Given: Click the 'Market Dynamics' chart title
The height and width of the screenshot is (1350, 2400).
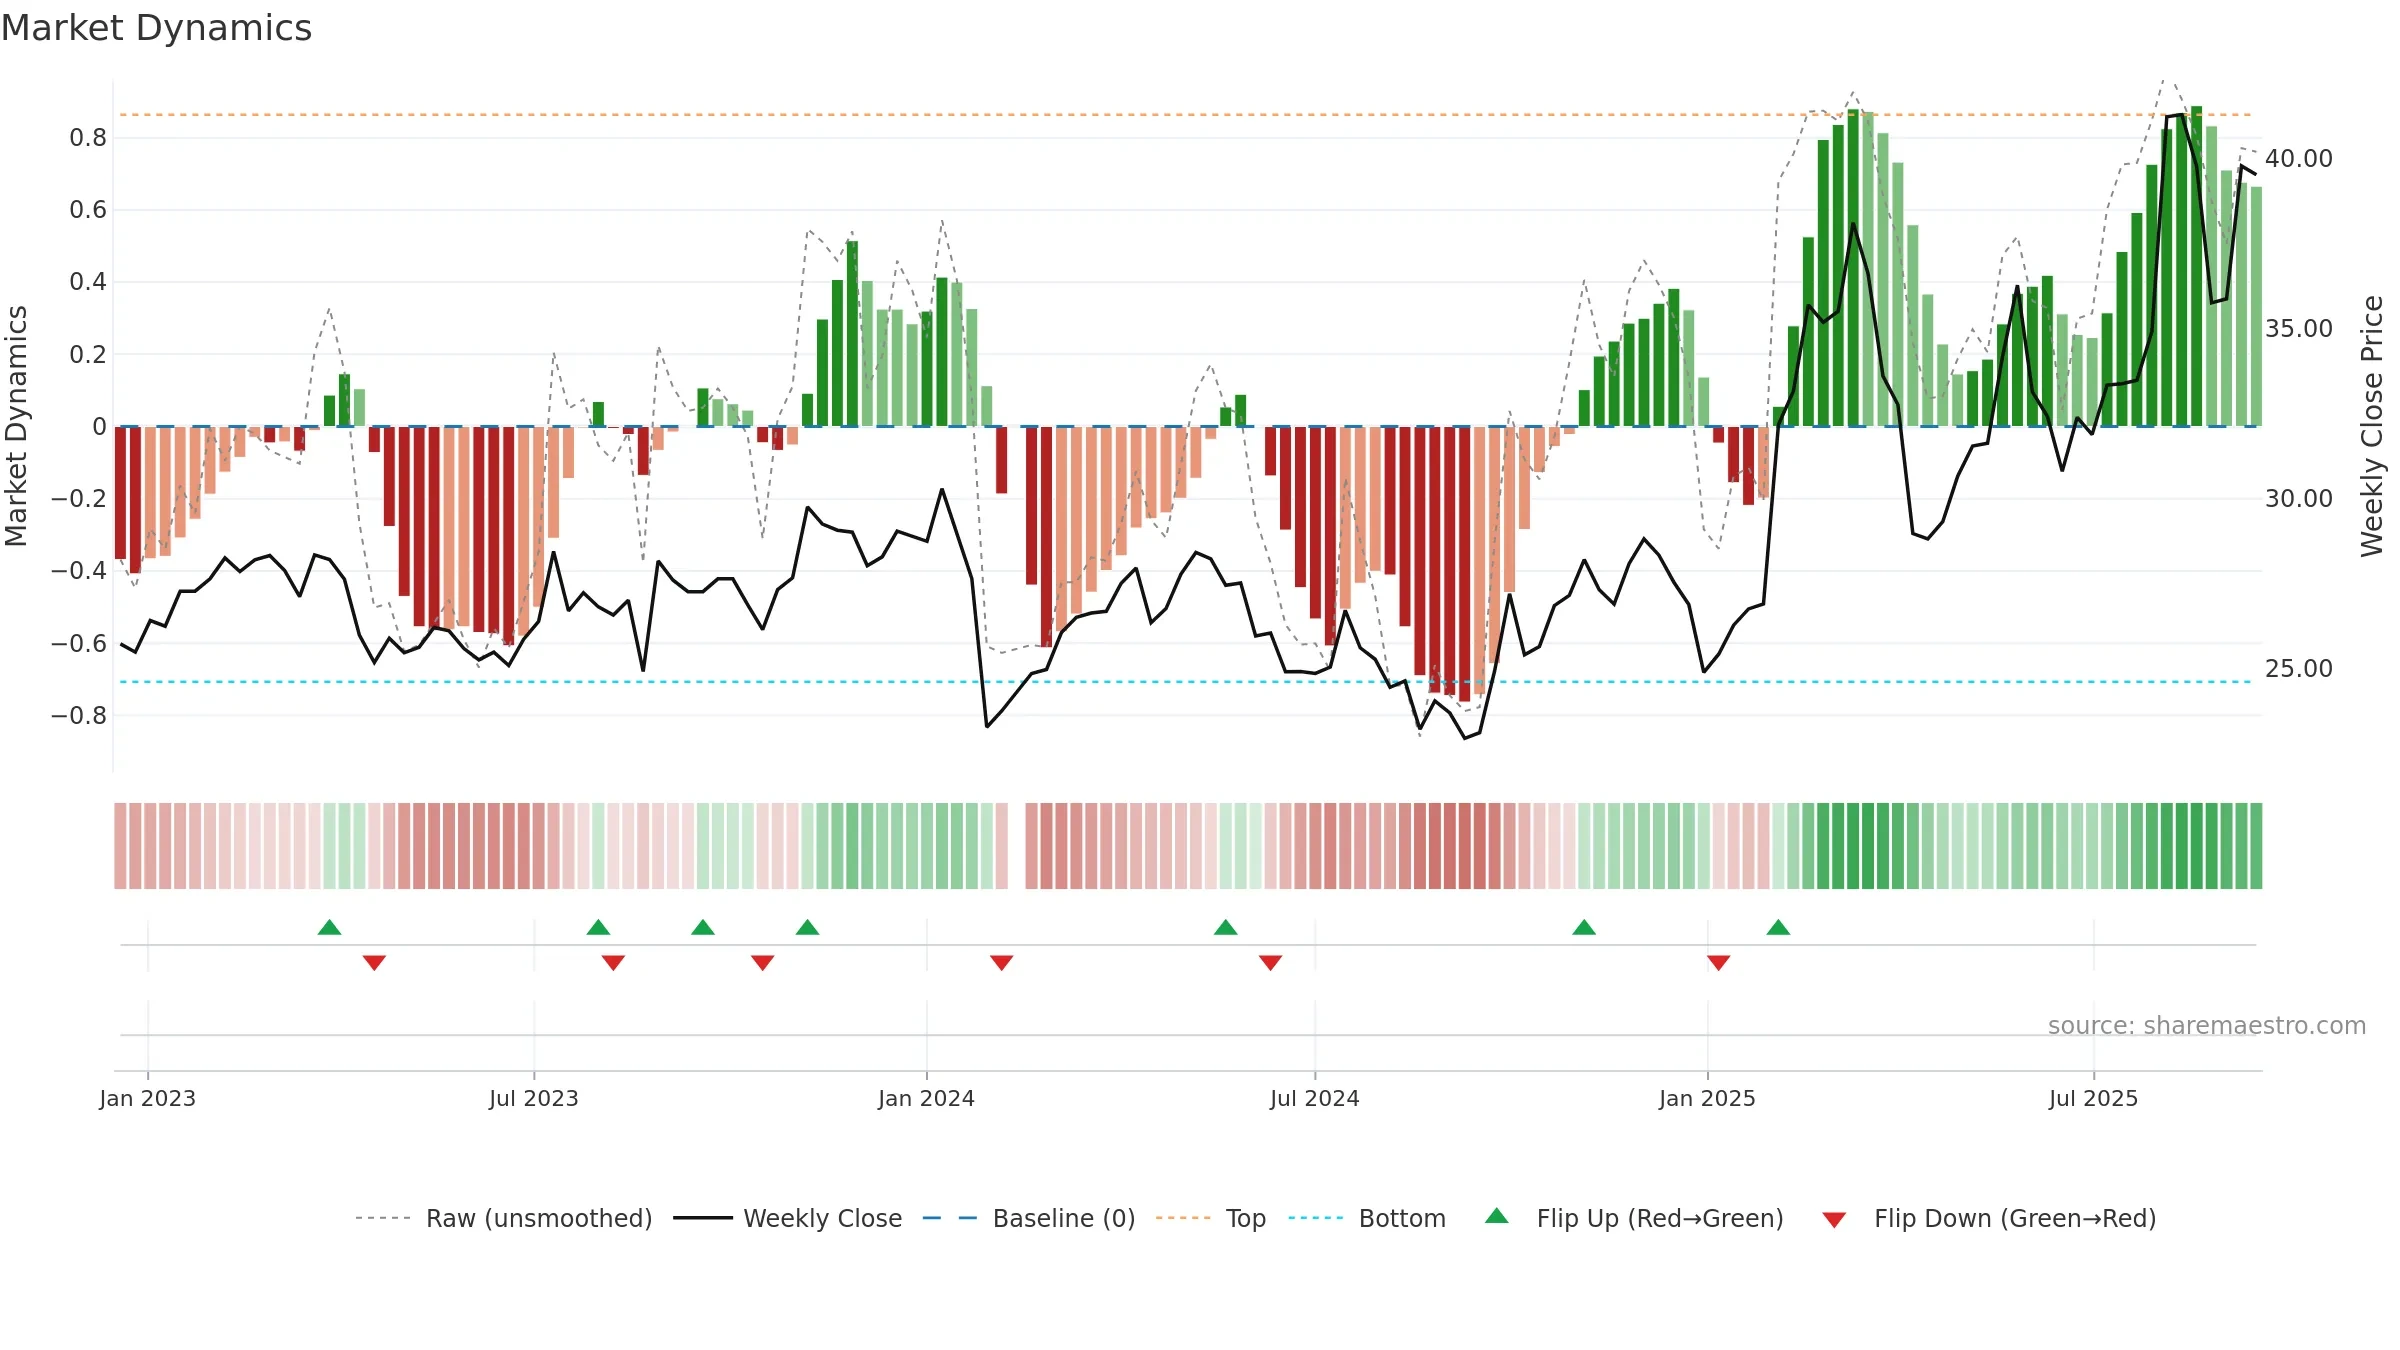Looking at the screenshot, I should (x=156, y=28).
